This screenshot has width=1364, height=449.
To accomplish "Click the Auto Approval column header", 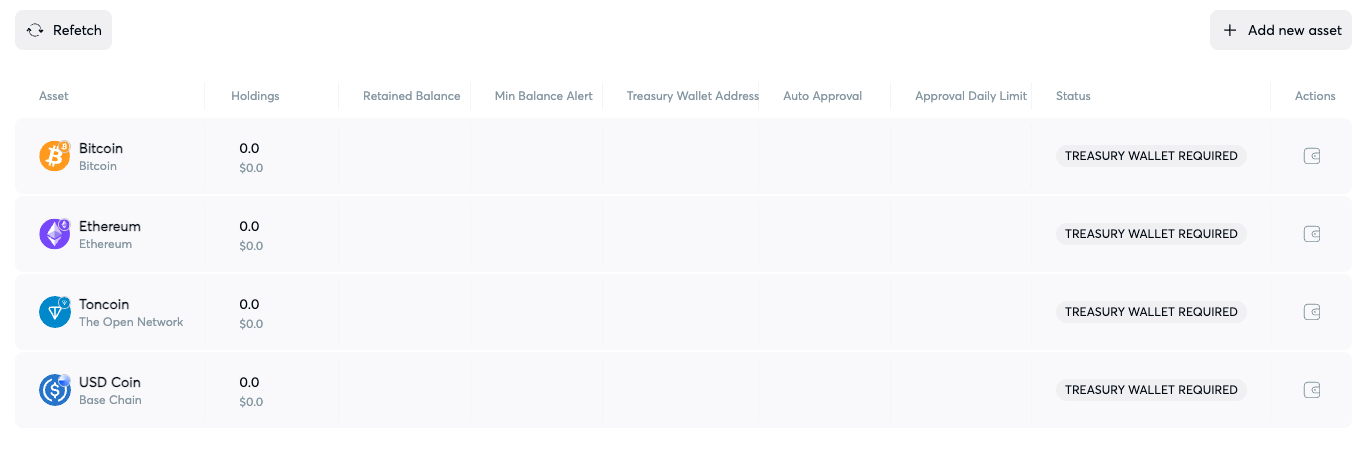I will pos(822,96).
